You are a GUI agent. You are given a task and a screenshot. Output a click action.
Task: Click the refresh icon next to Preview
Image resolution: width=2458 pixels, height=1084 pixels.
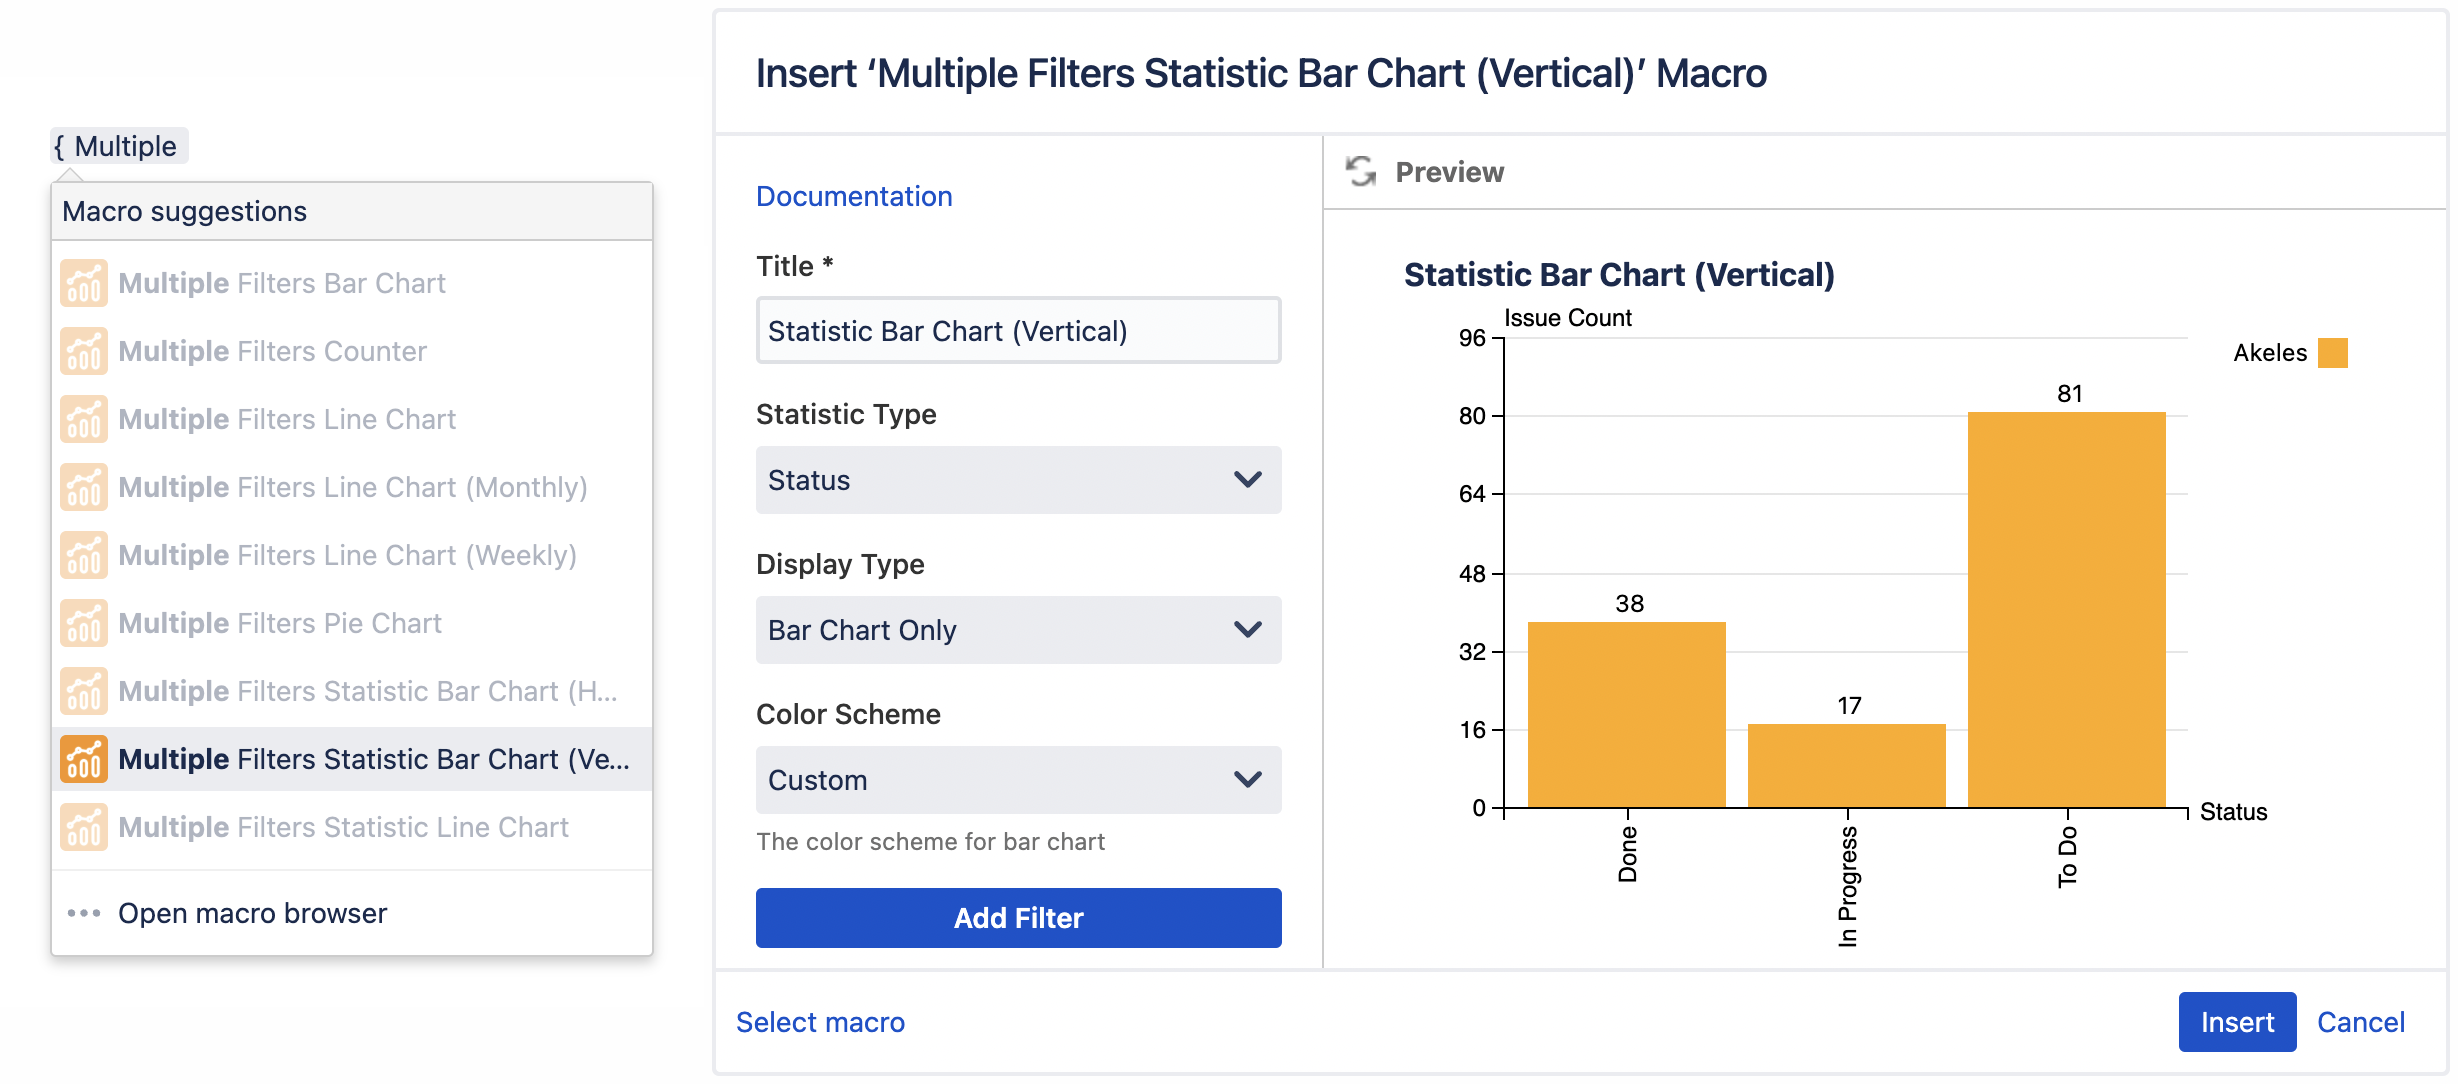[x=1360, y=171]
